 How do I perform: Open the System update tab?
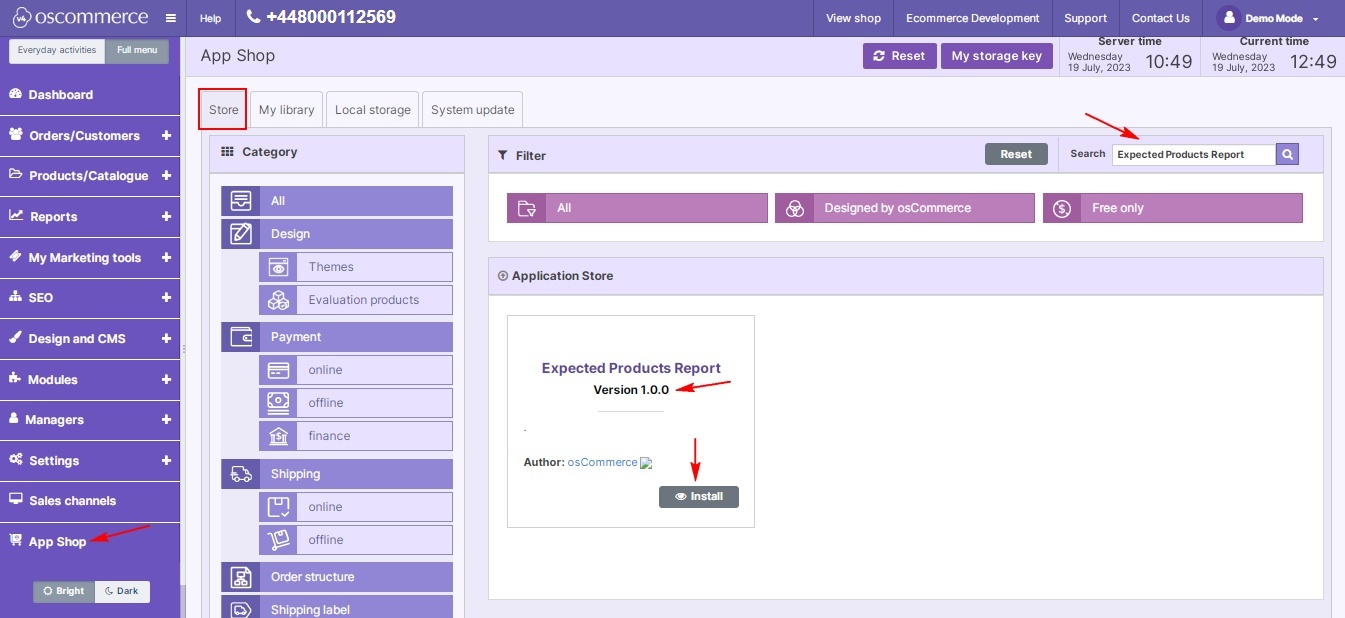pyautogui.click(x=473, y=110)
